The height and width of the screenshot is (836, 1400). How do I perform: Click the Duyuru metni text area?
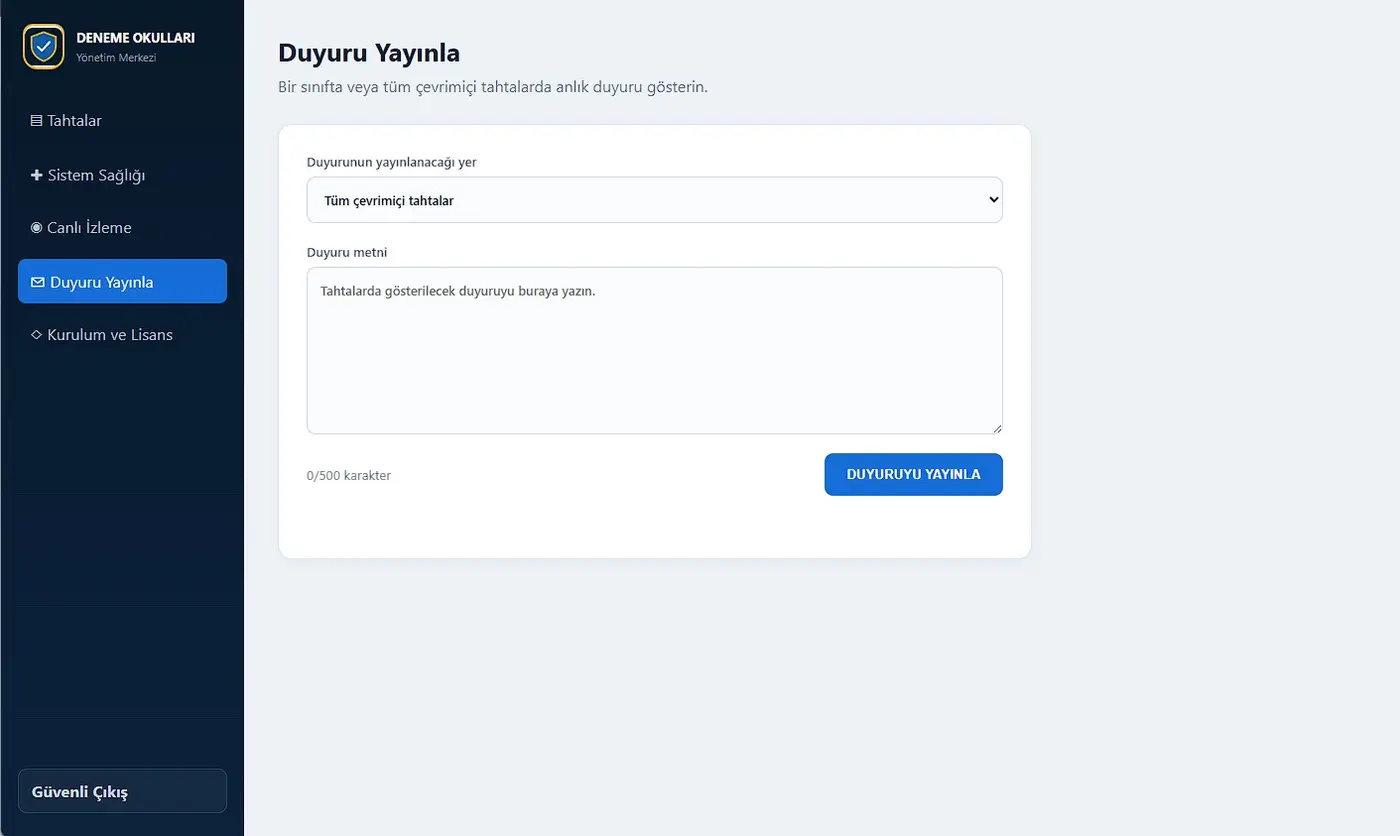[x=654, y=350]
